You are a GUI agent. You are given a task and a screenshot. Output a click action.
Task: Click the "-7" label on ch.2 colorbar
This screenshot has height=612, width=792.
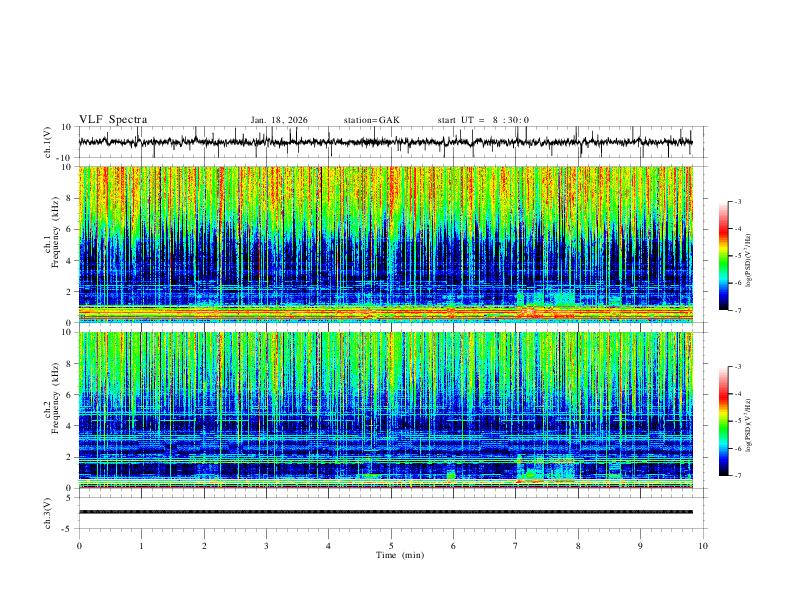coord(738,476)
